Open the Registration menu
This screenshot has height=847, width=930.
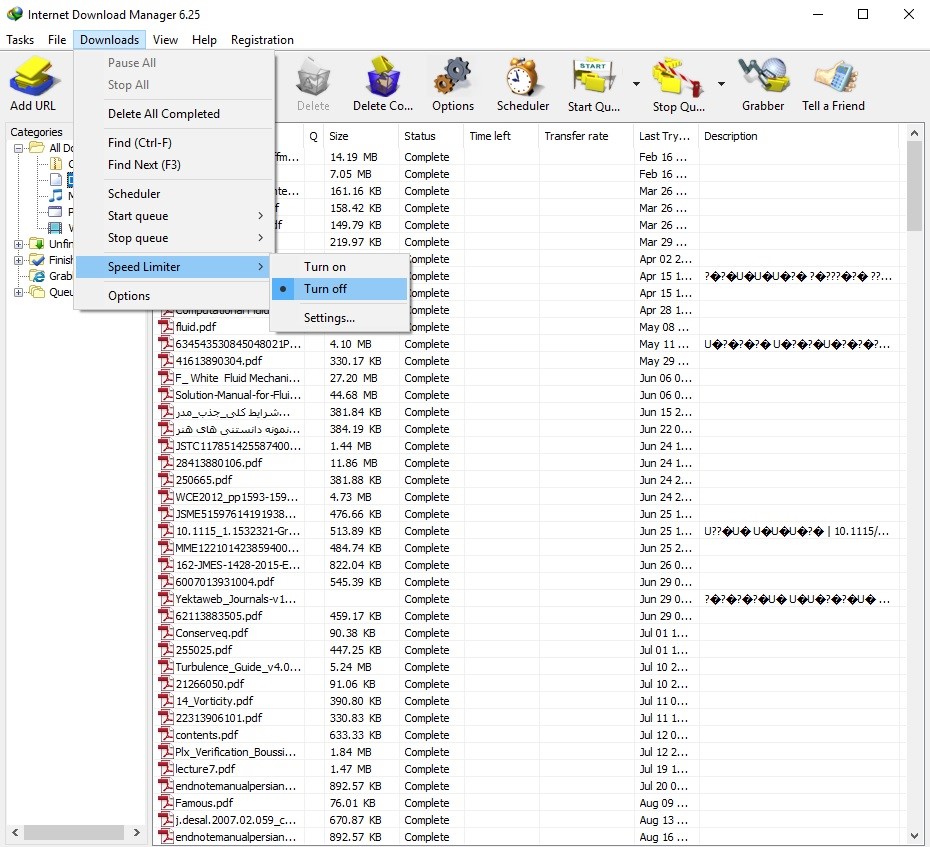point(262,40)
